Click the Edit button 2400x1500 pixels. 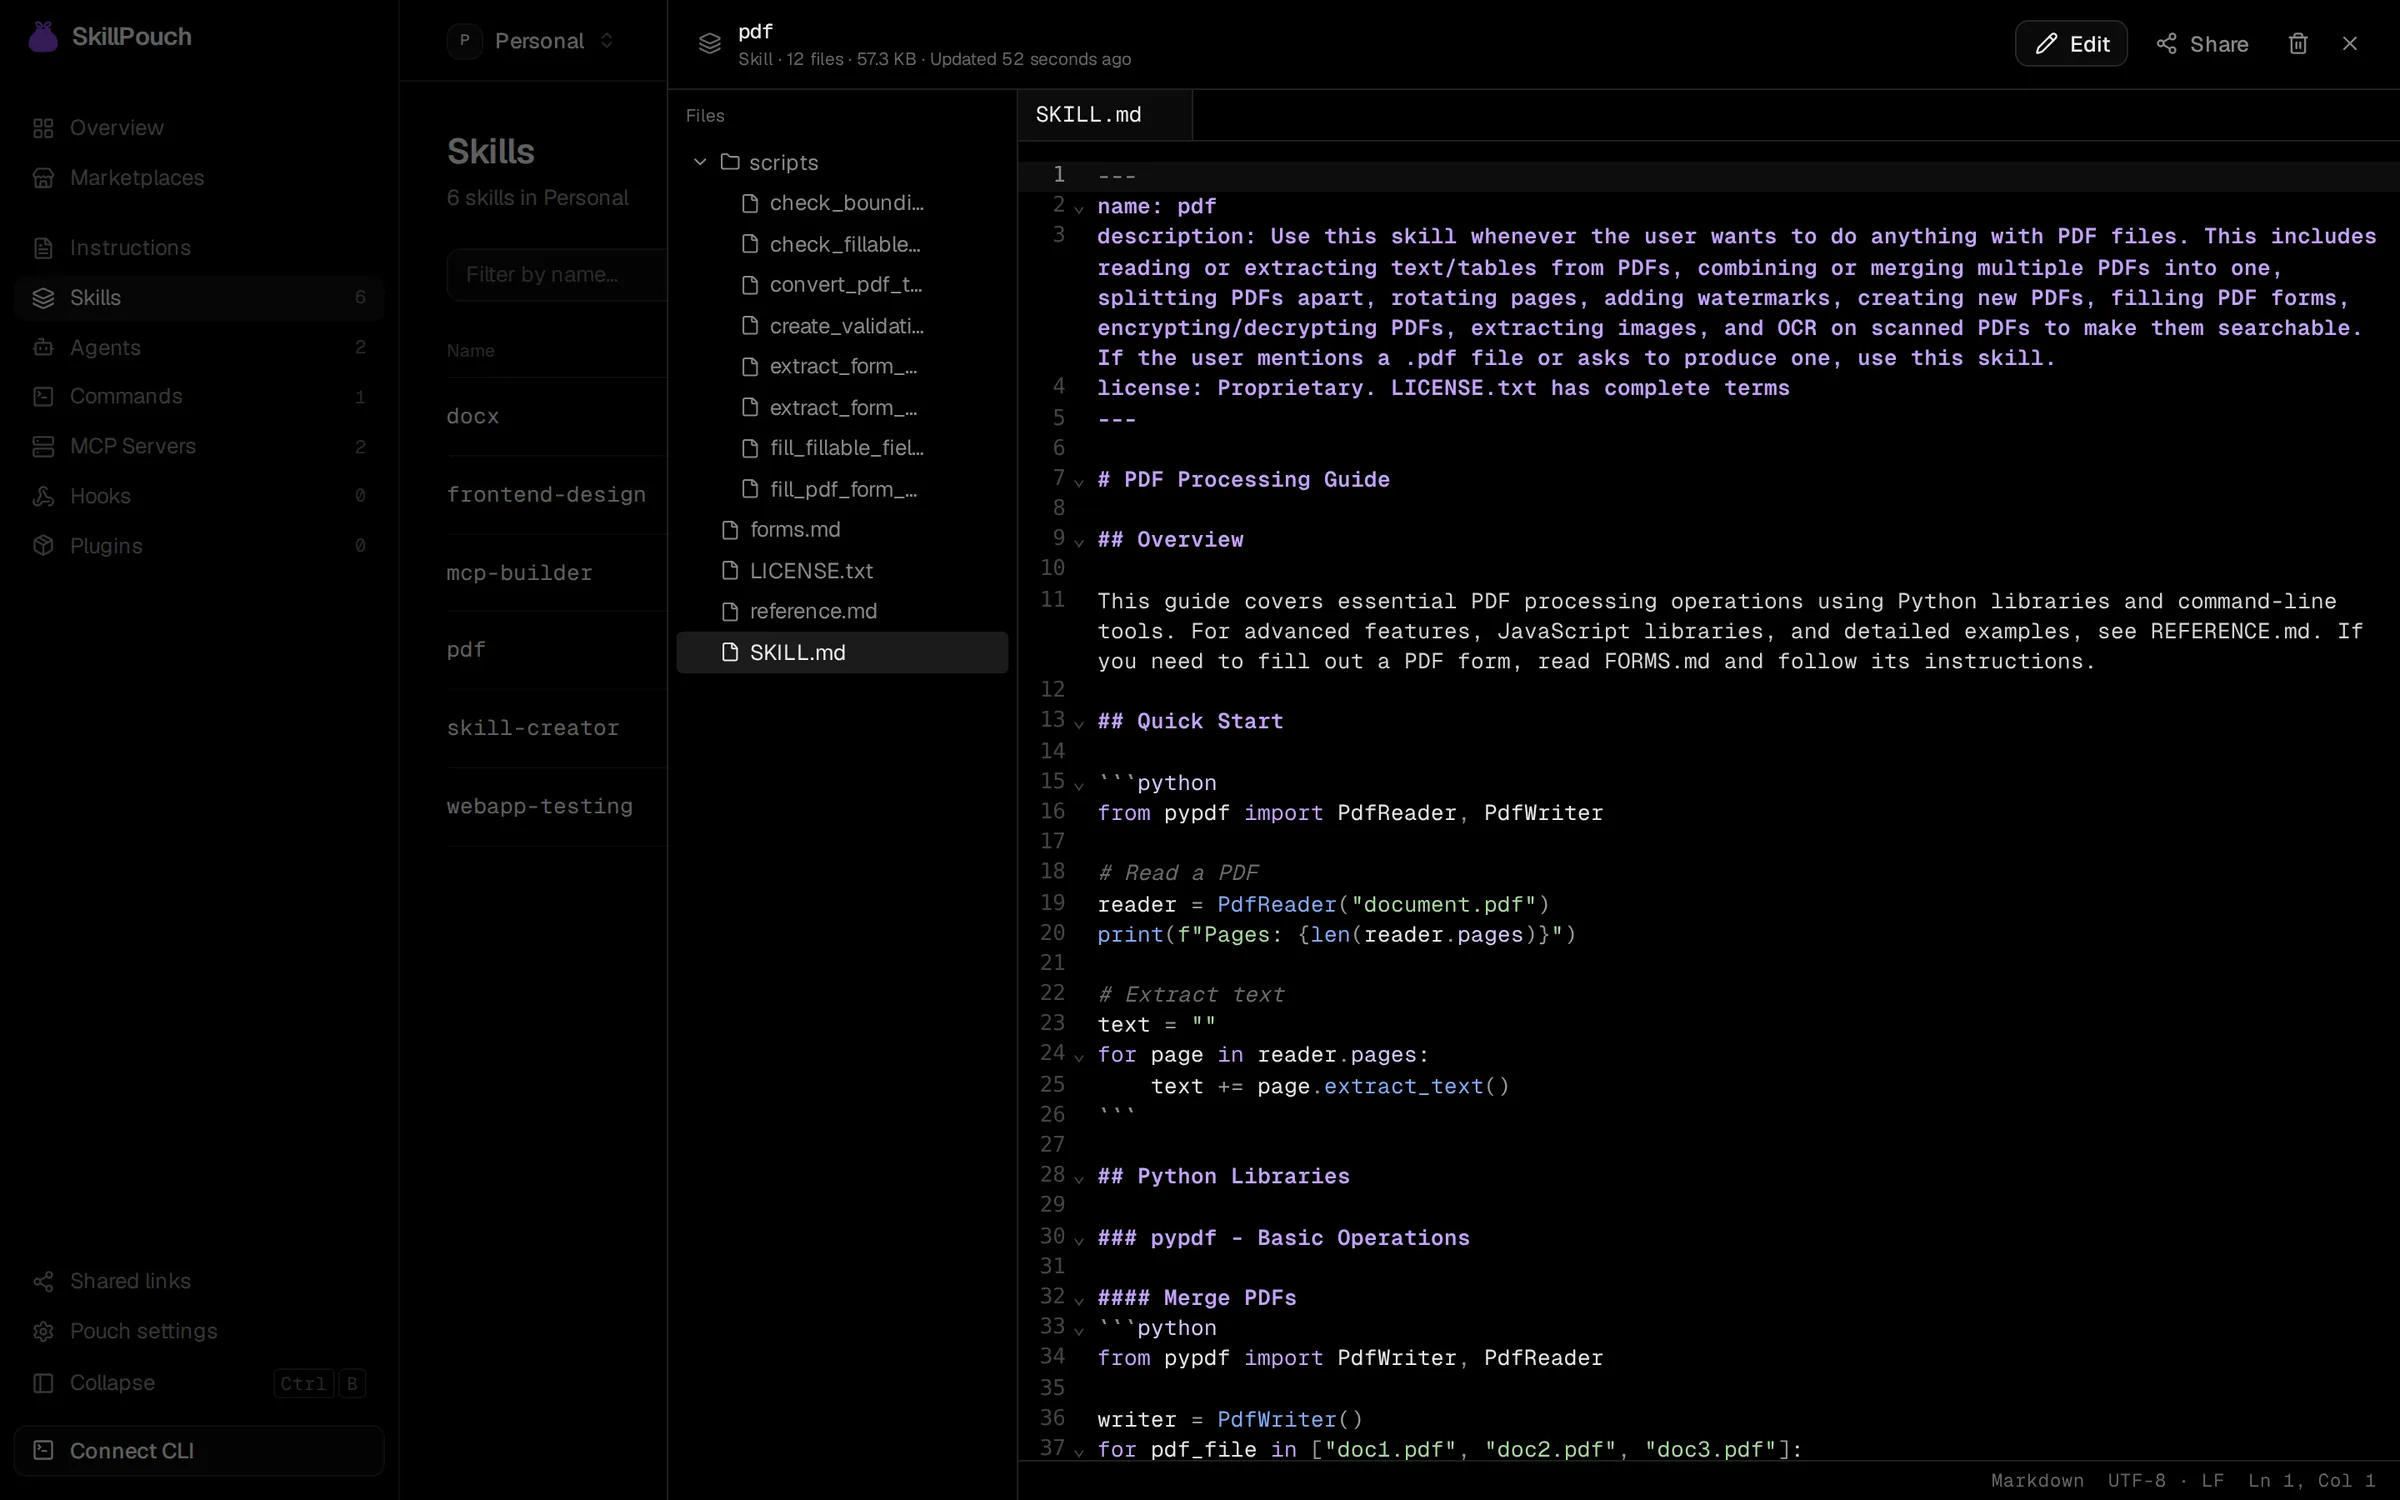click(x=2071, y=44)
